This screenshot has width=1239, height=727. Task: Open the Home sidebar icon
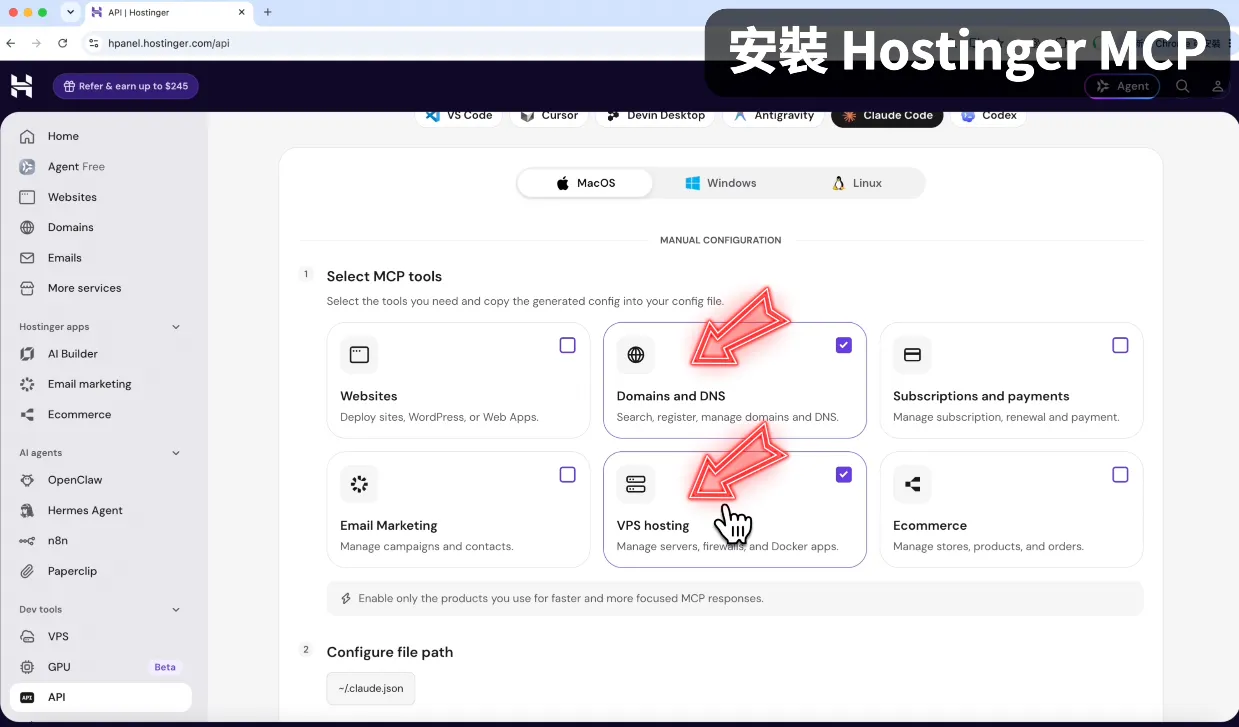[x=27, y=136]
